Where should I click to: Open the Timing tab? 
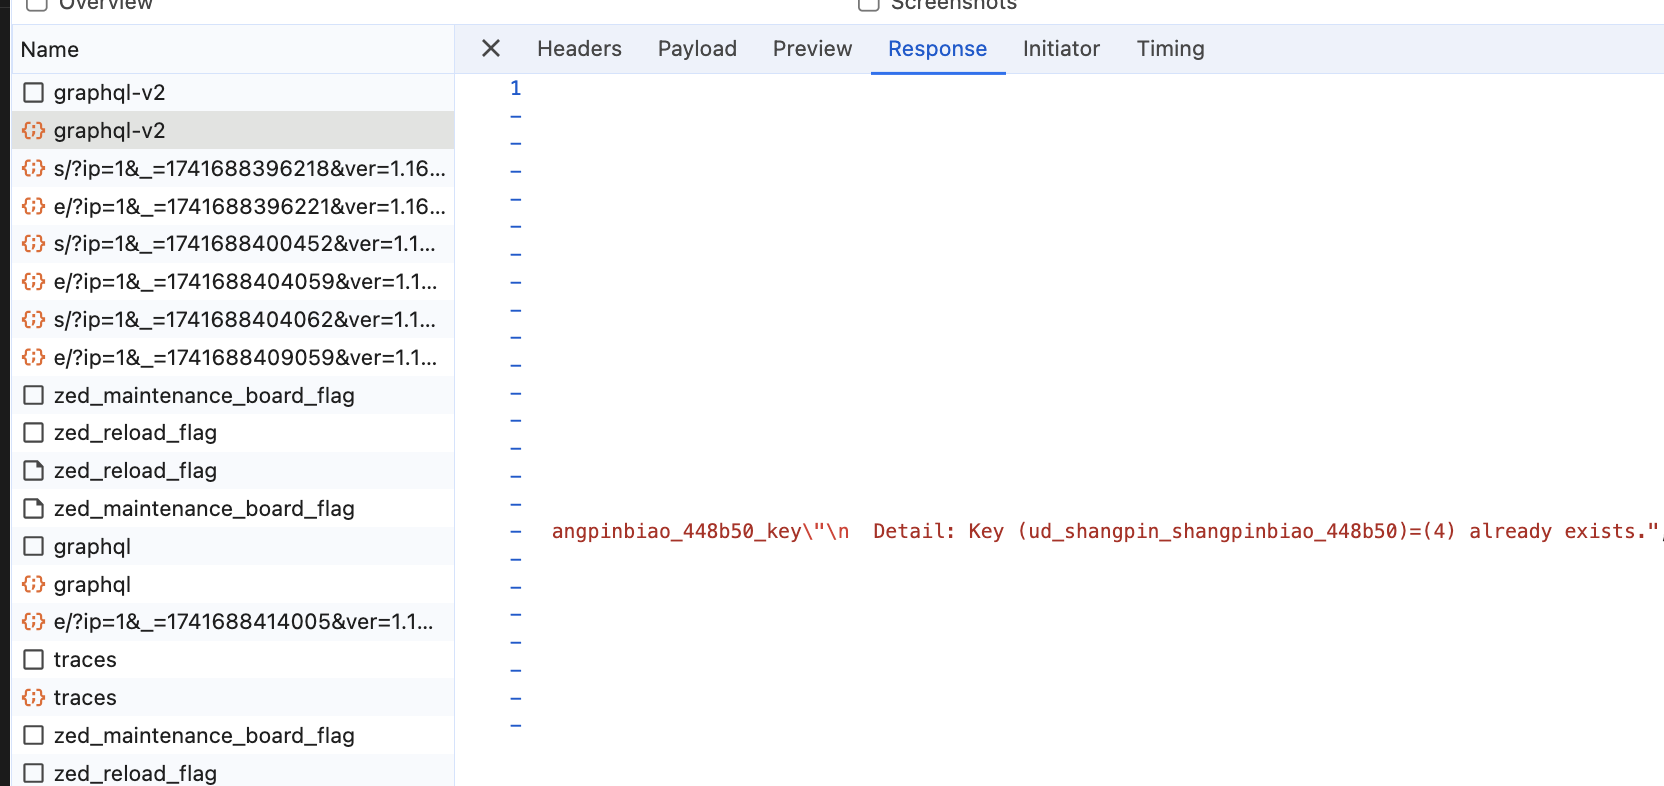[1170, 48]
